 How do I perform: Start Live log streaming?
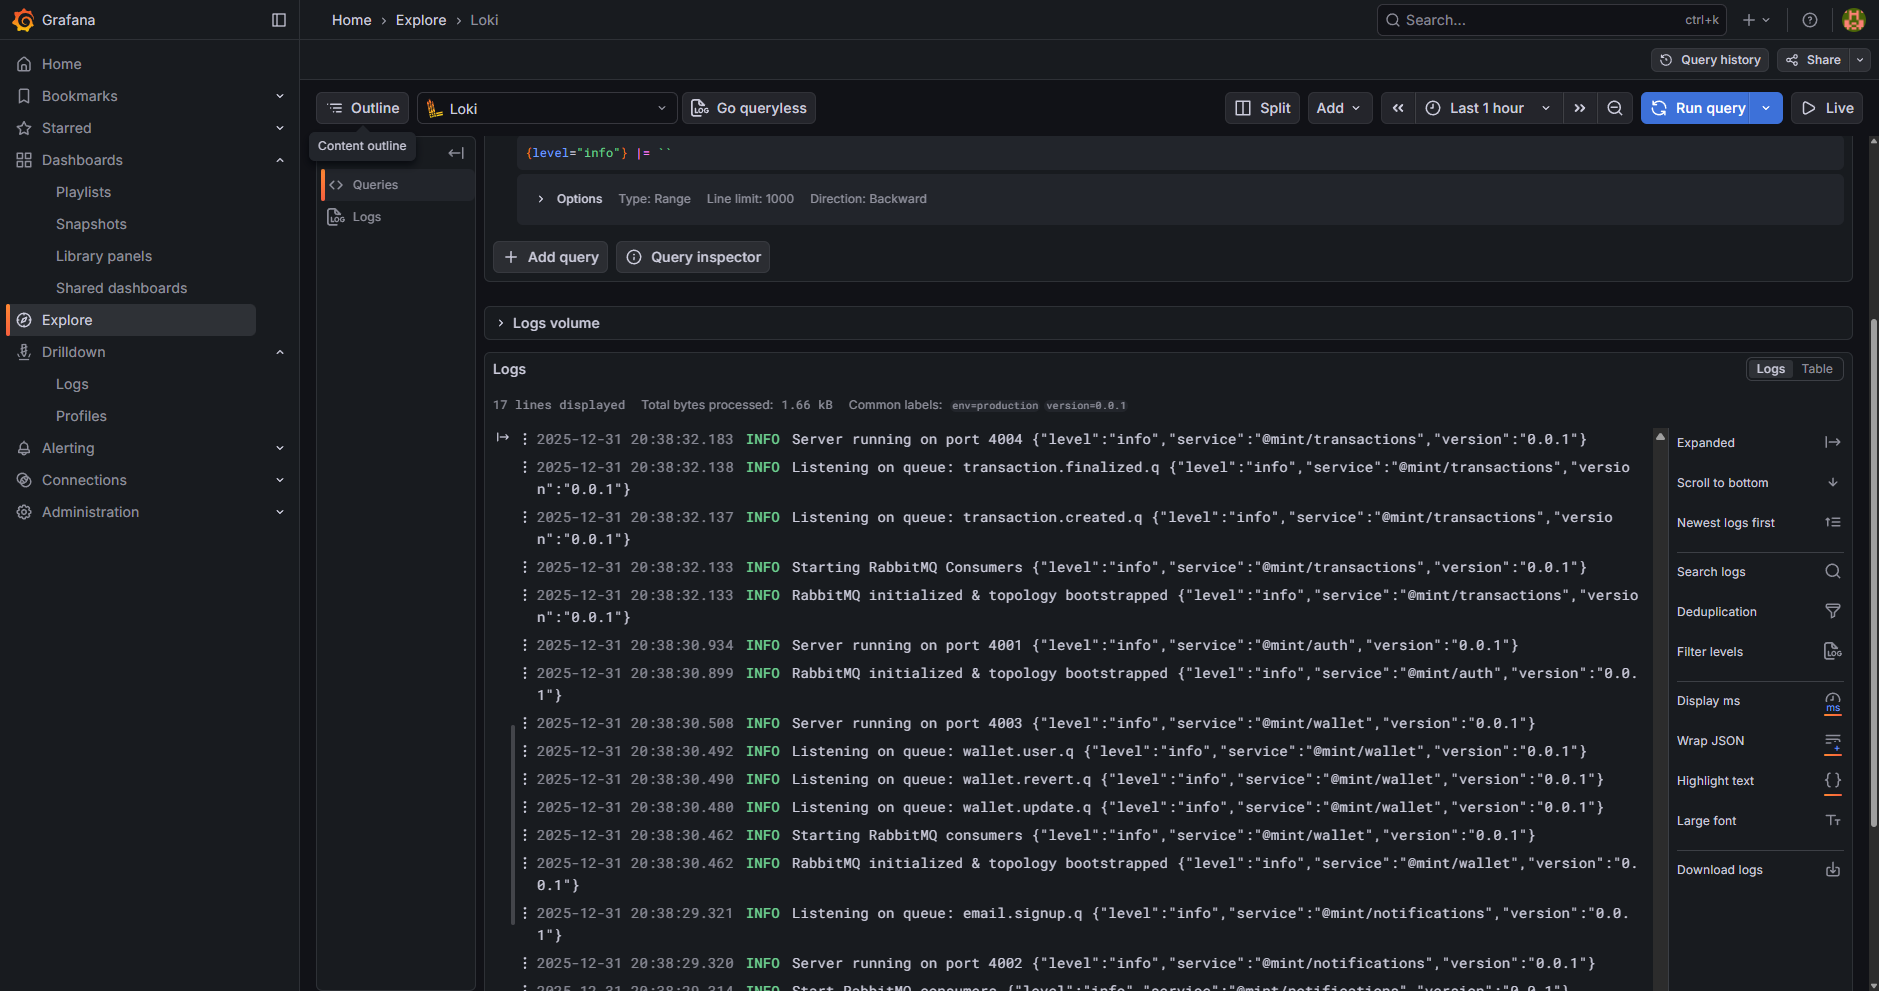tap(1827, 108)
